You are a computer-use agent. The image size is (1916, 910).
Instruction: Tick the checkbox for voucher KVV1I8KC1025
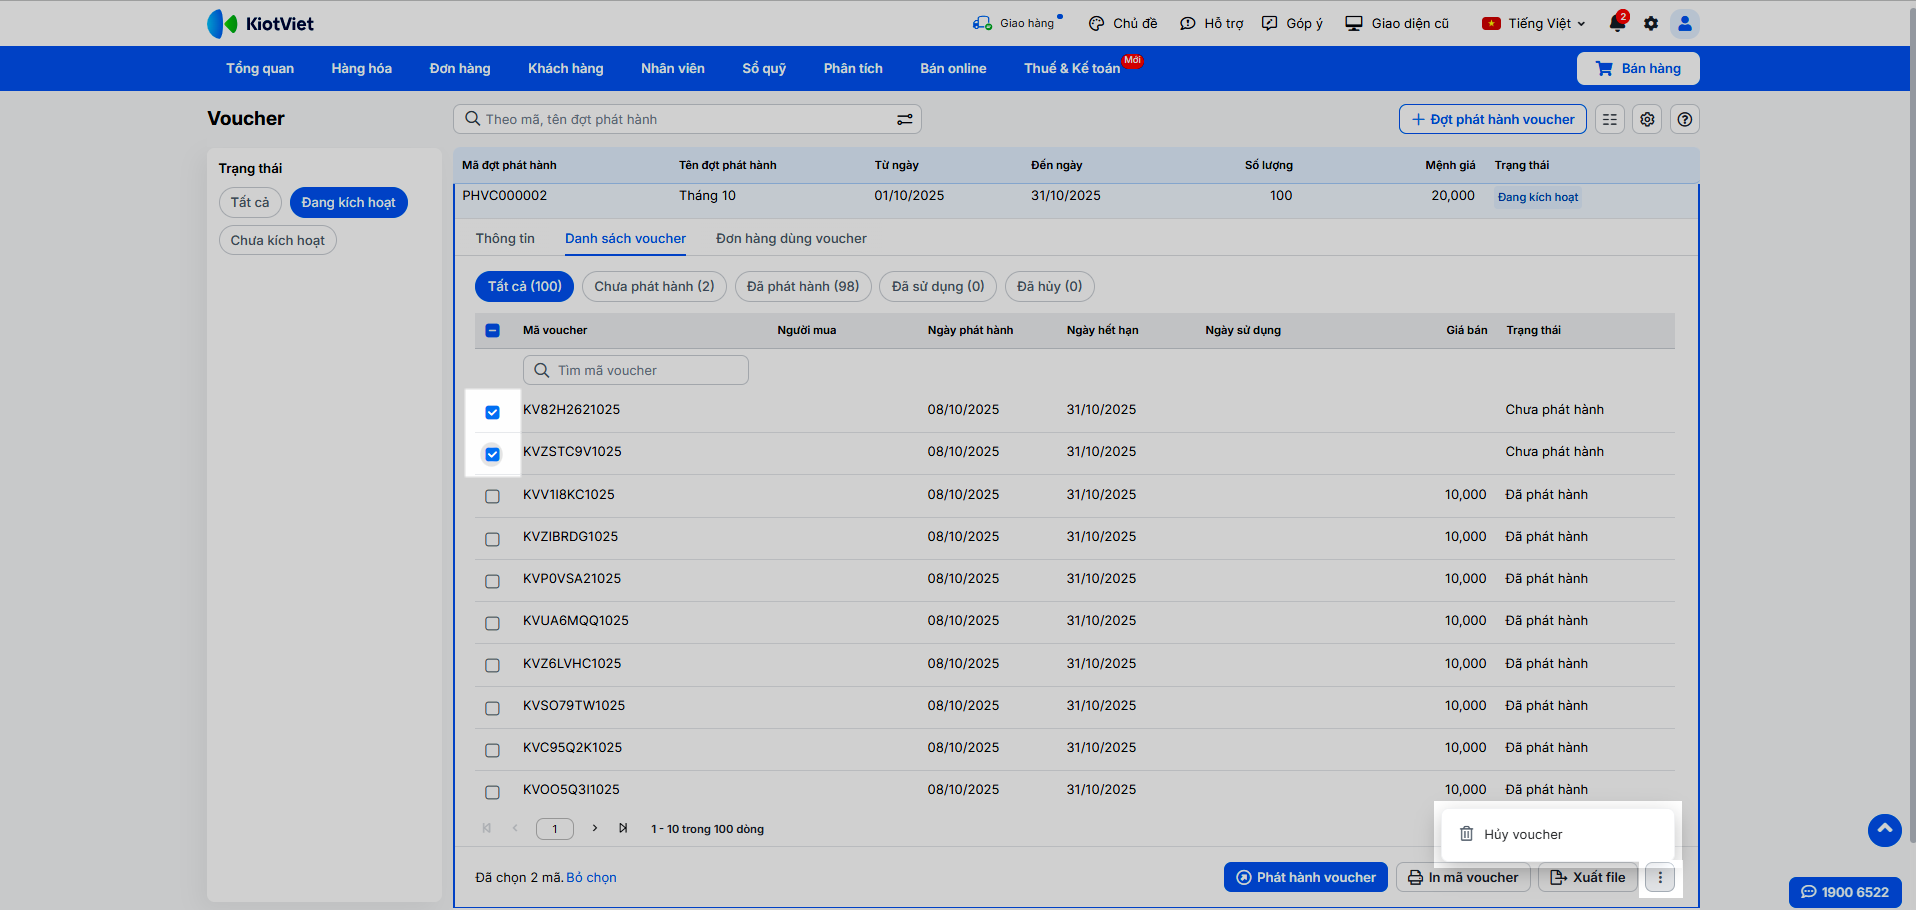coord(492,496)
